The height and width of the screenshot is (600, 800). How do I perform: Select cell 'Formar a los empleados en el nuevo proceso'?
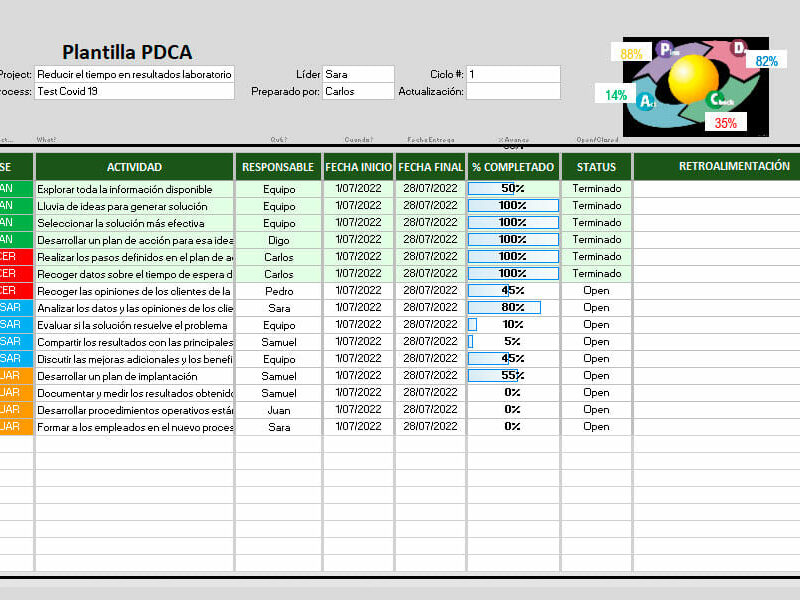click(135, 427)
